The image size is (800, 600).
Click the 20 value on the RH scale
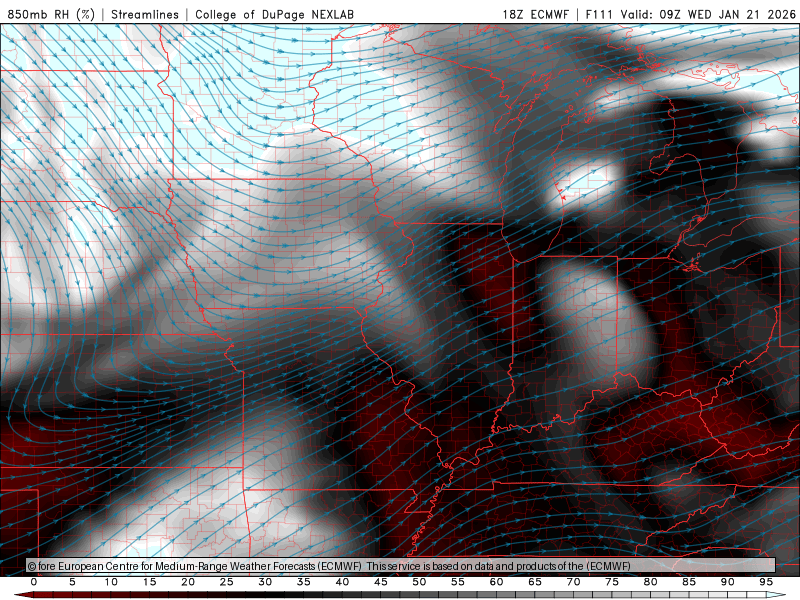[x=188, y=582]
